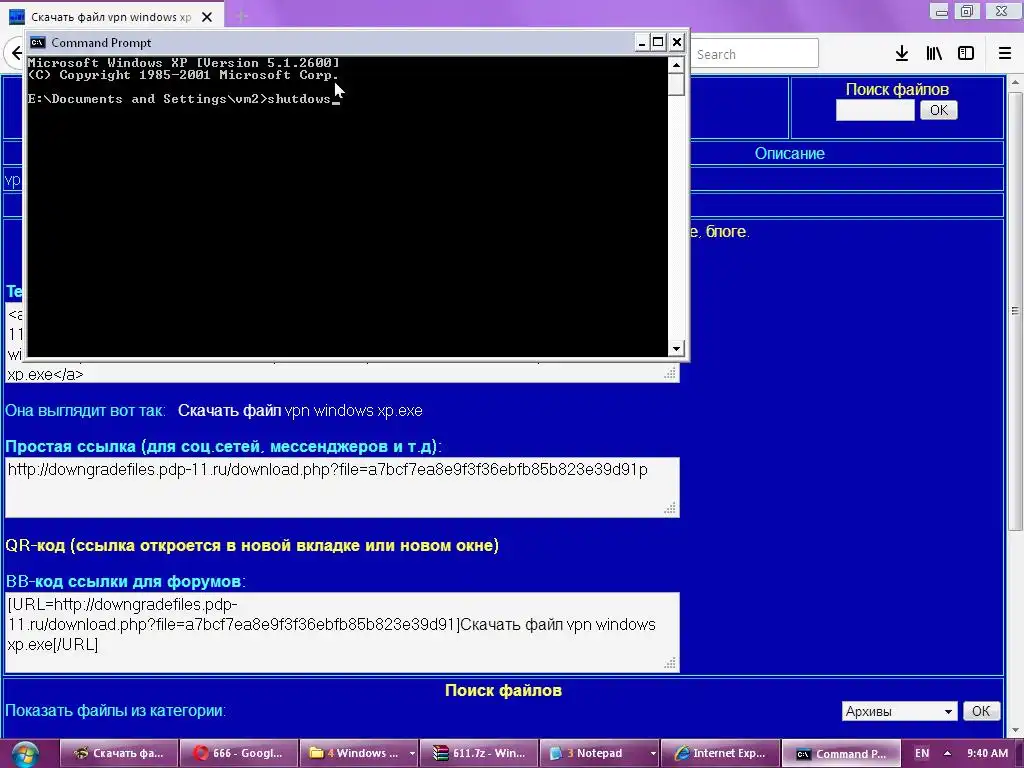
Task: Switch to 3 Notepad taskbar group
Action: coord(594,753)
